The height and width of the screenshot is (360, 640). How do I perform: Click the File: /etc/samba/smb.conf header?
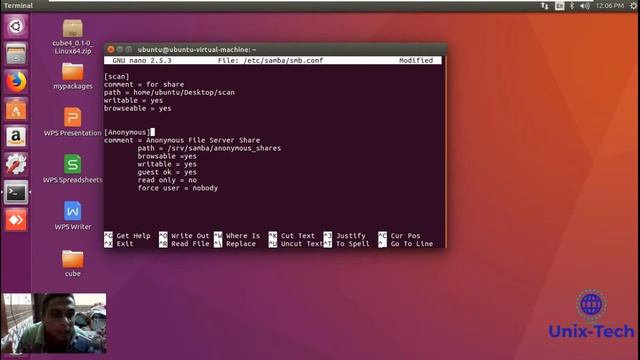click(x=270, y=60)
